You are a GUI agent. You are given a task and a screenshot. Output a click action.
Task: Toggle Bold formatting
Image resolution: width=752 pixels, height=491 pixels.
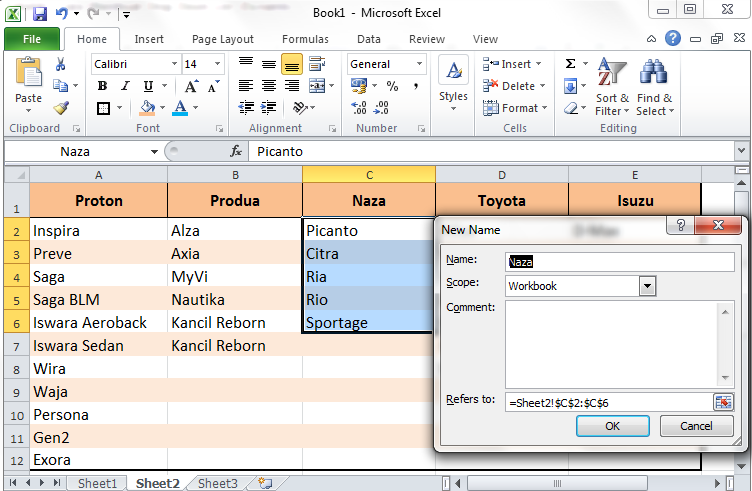(x=102, y=86)
